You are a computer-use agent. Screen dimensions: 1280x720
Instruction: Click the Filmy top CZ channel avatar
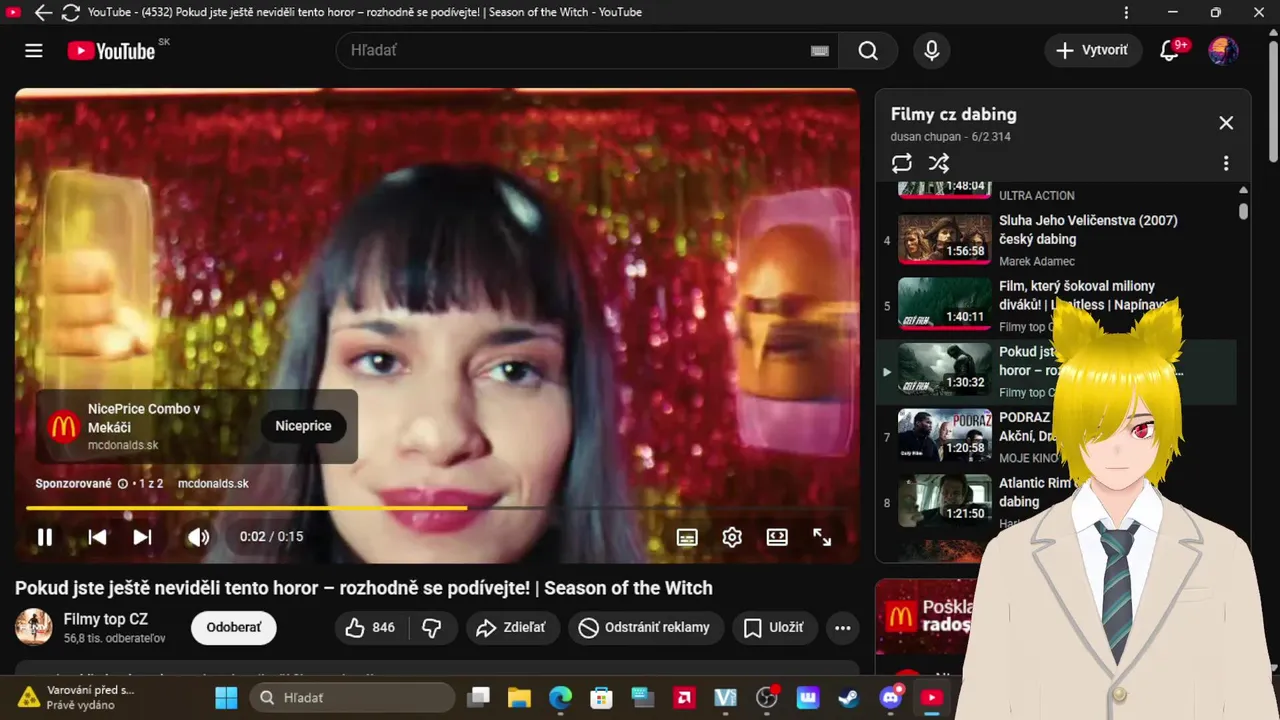tap(34, 627)
